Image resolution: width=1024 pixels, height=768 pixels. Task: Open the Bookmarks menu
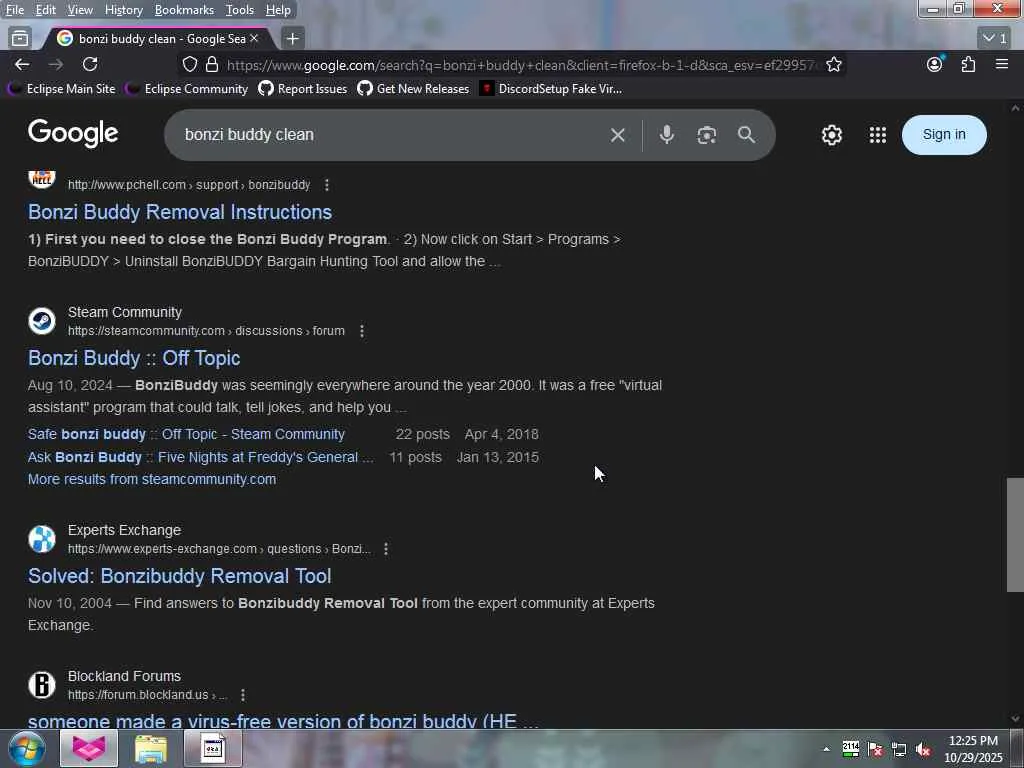coord(184,10)
